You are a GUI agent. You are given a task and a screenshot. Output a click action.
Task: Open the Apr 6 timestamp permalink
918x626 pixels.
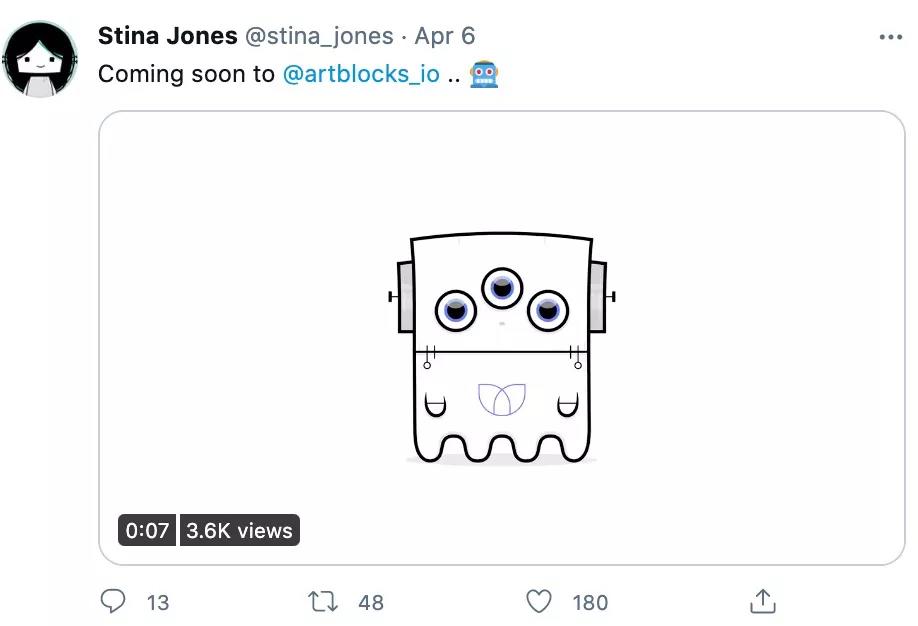tap(444, 36)
